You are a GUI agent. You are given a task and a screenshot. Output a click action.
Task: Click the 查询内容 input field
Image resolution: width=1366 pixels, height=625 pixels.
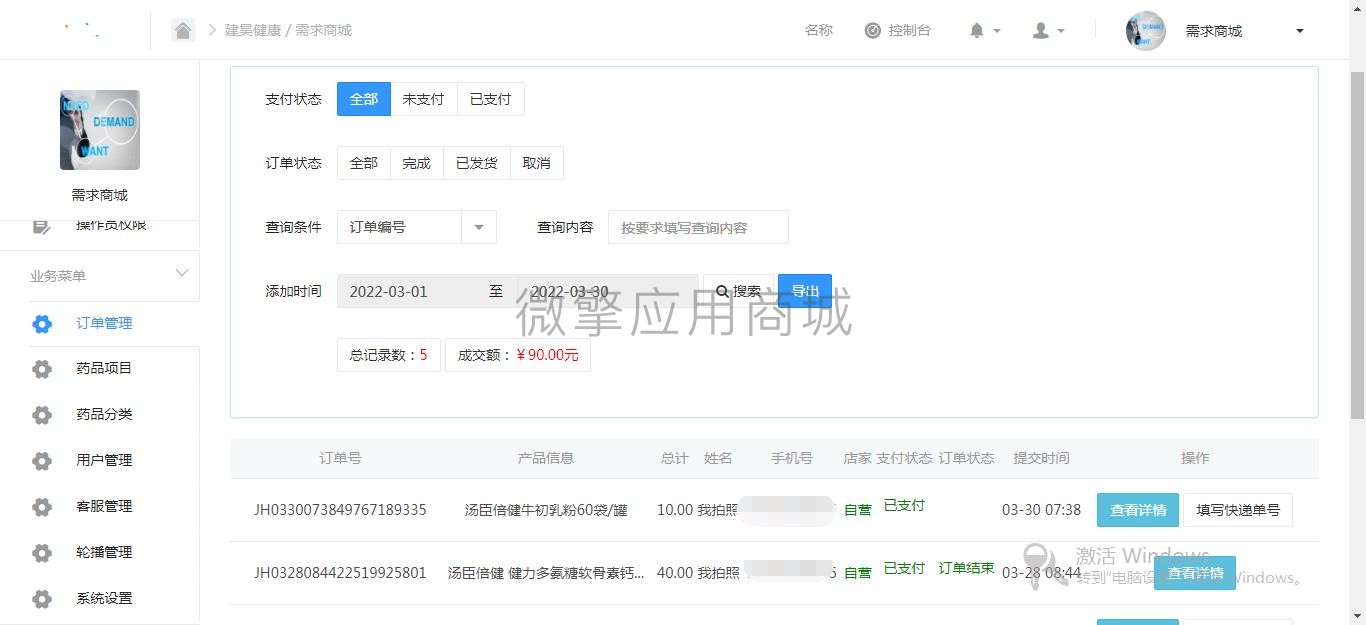[x=698, y=227]
